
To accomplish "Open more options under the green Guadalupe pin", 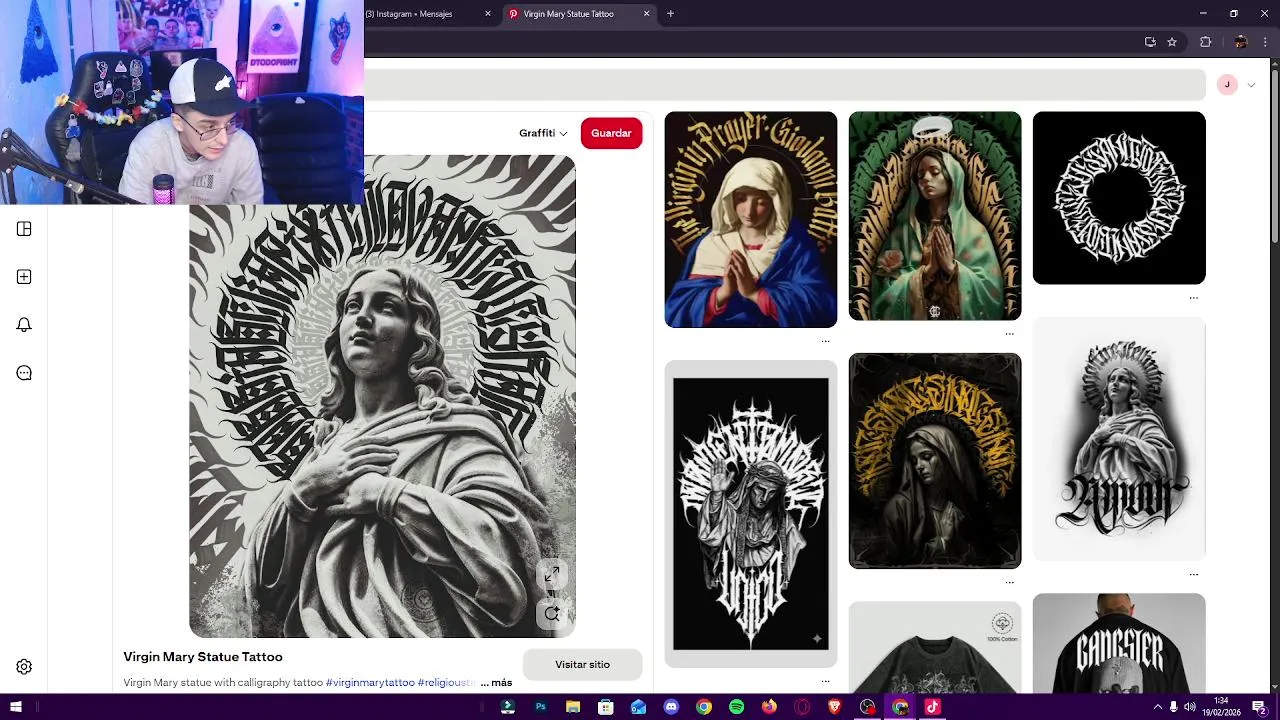I will tap(1009, 334).
